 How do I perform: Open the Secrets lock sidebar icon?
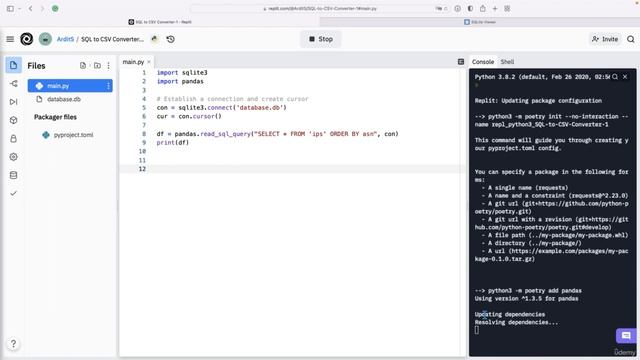[x=13, y=138]
